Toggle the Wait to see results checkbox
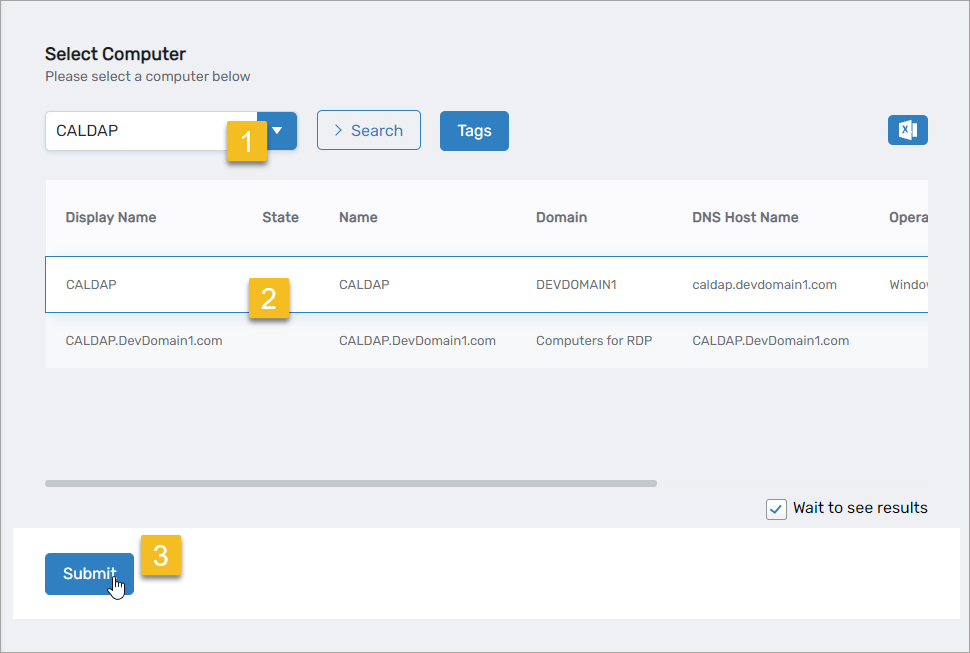 (776, 509)
